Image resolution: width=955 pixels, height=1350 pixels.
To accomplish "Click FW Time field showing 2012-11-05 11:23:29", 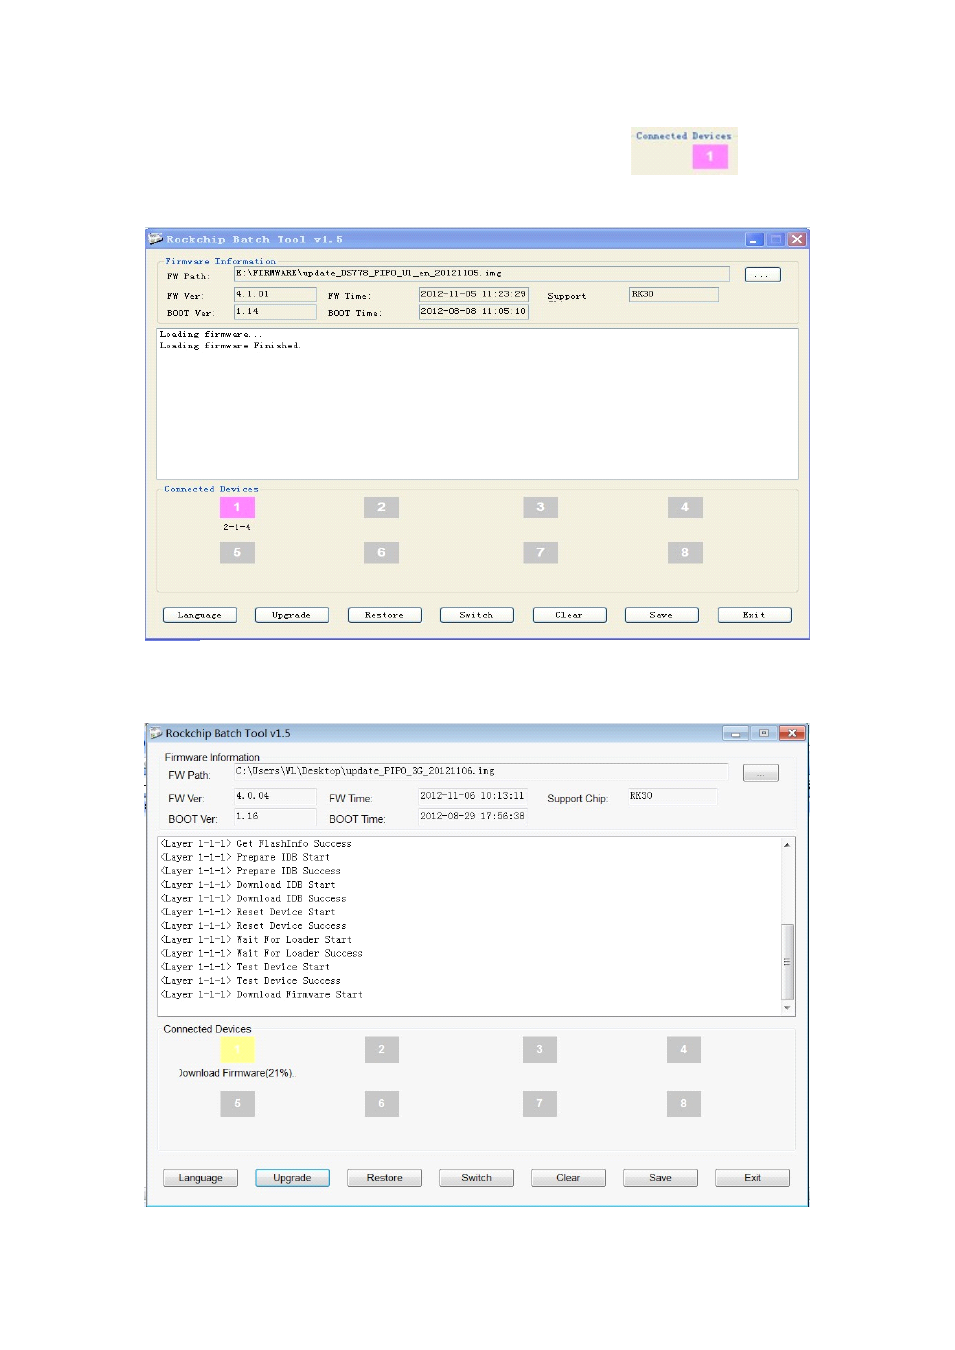I will (x=473, y=294).
